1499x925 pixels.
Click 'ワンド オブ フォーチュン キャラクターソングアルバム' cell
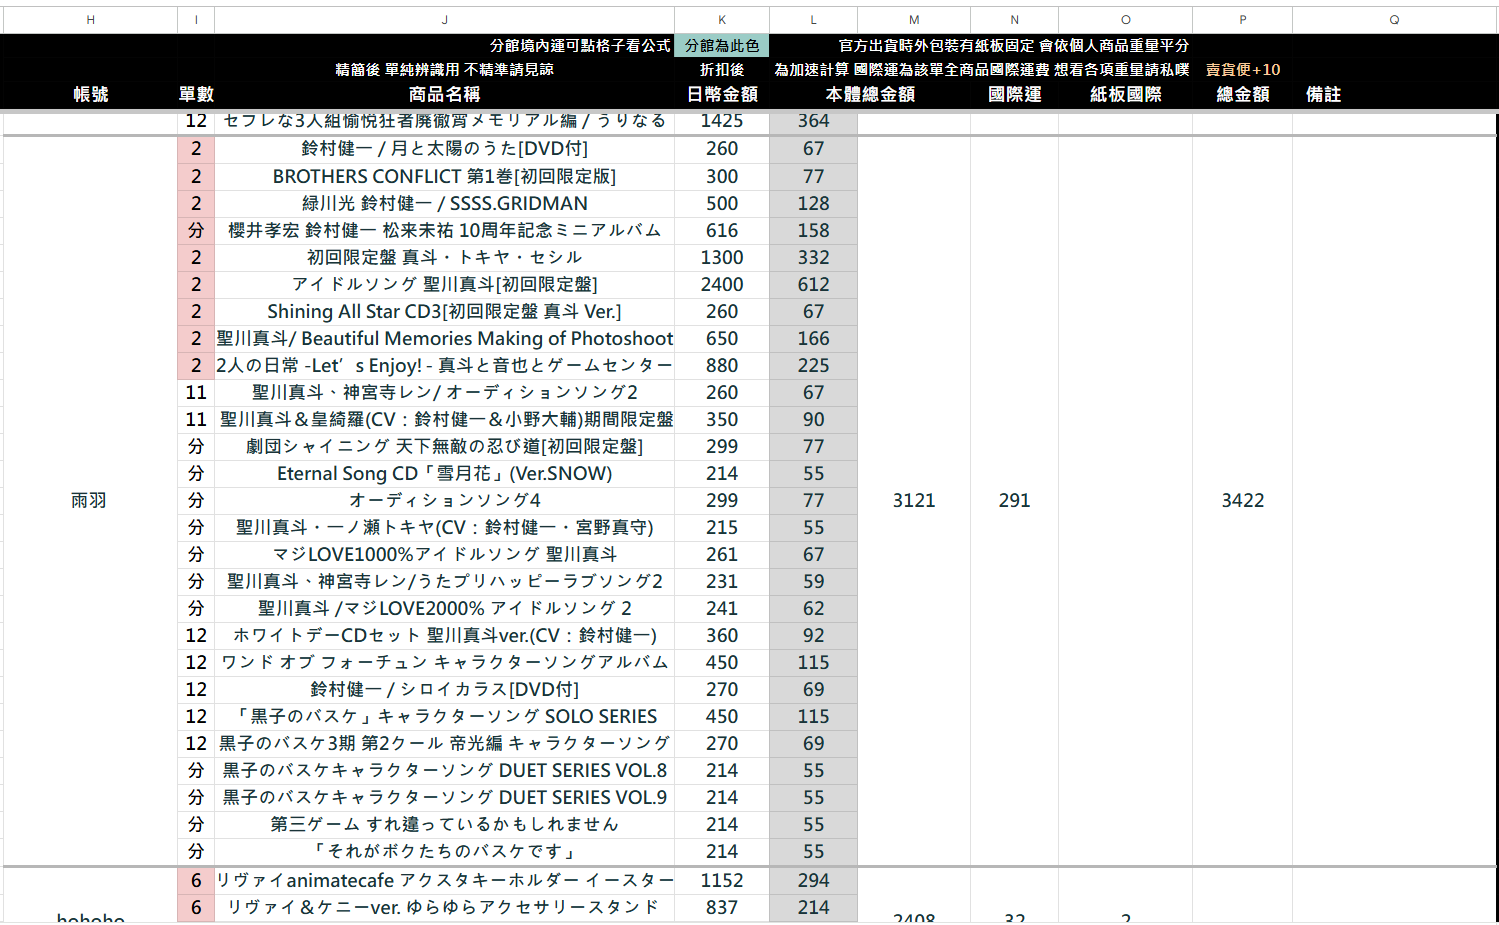coord(445,663)
